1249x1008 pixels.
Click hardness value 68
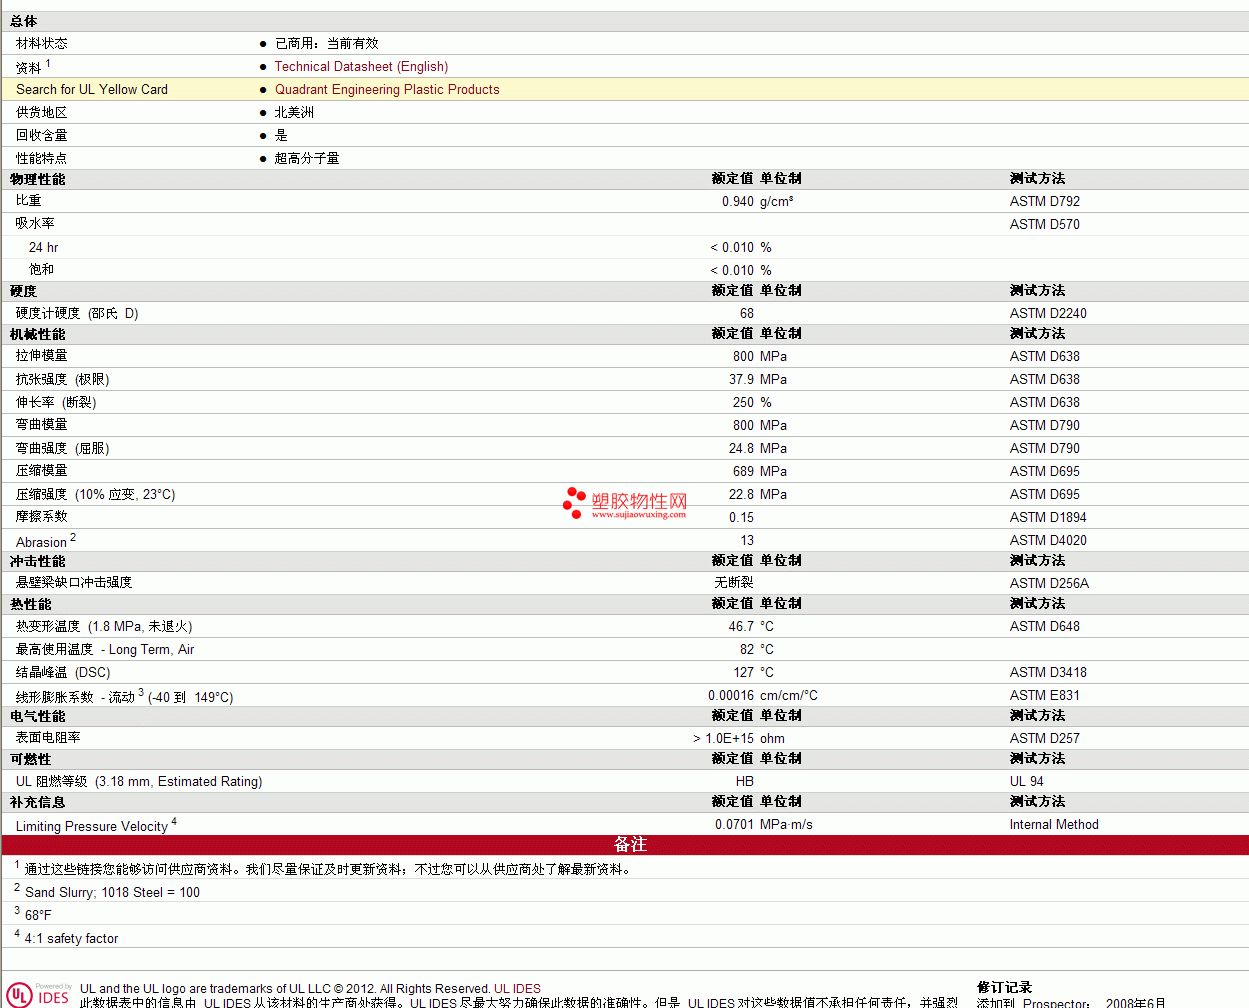tap(747, 313)
